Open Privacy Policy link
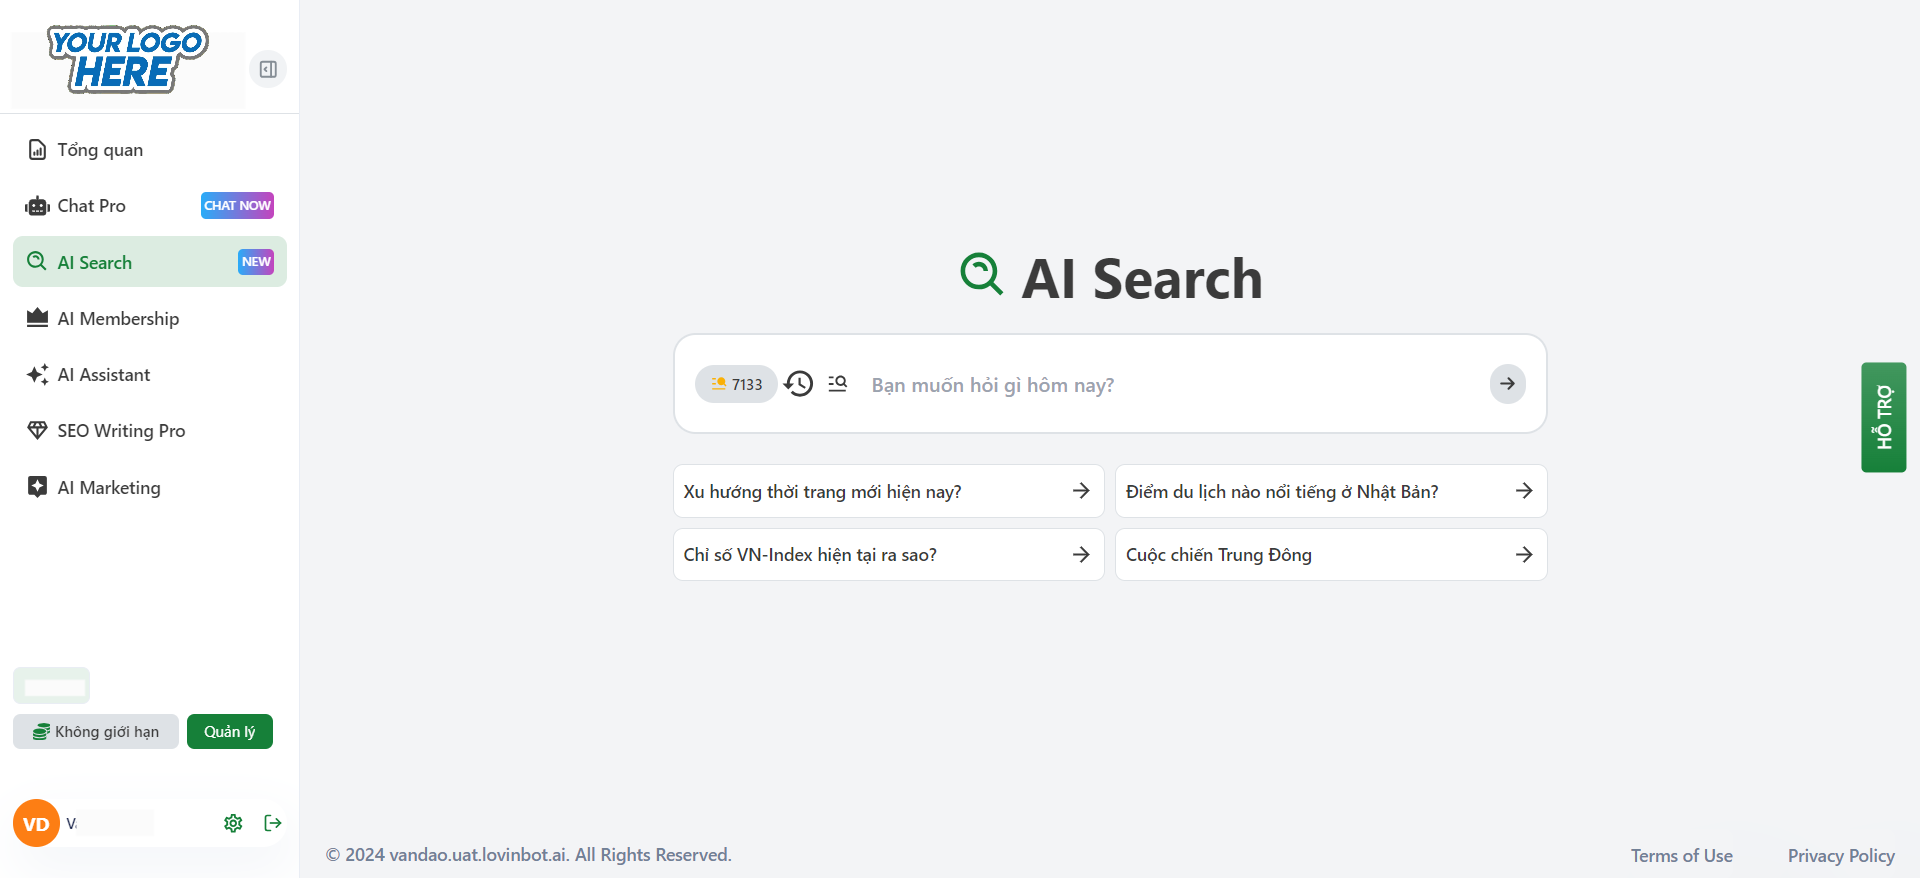The image size is (1920, 878). [1841, 856]
